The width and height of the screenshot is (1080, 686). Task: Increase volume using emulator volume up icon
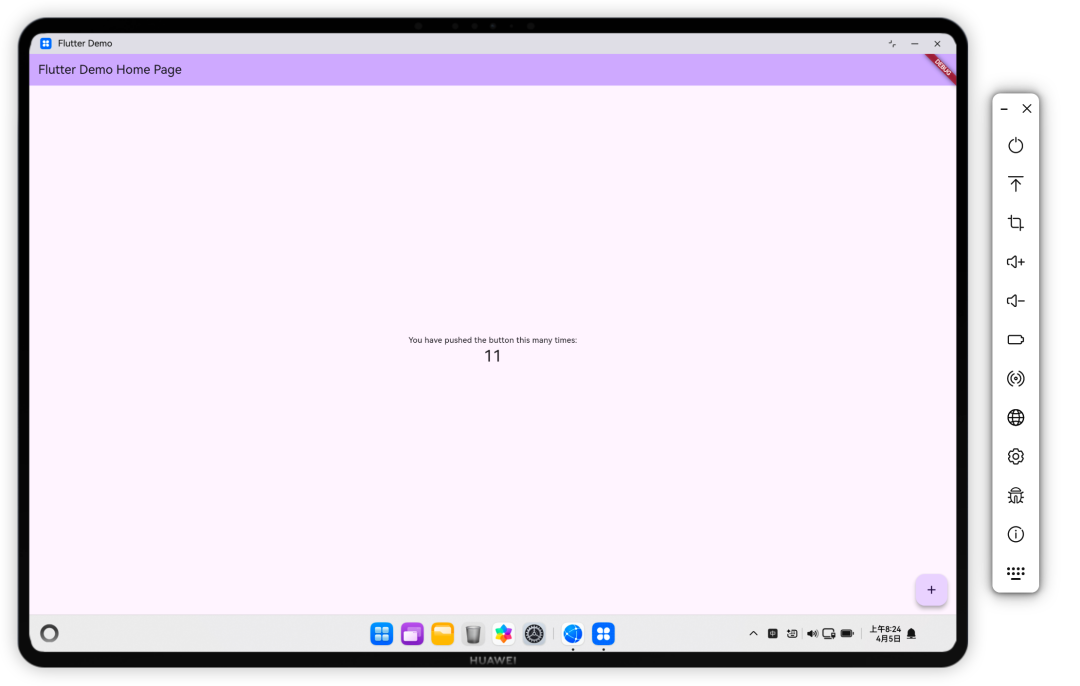tap(1015, 262)
